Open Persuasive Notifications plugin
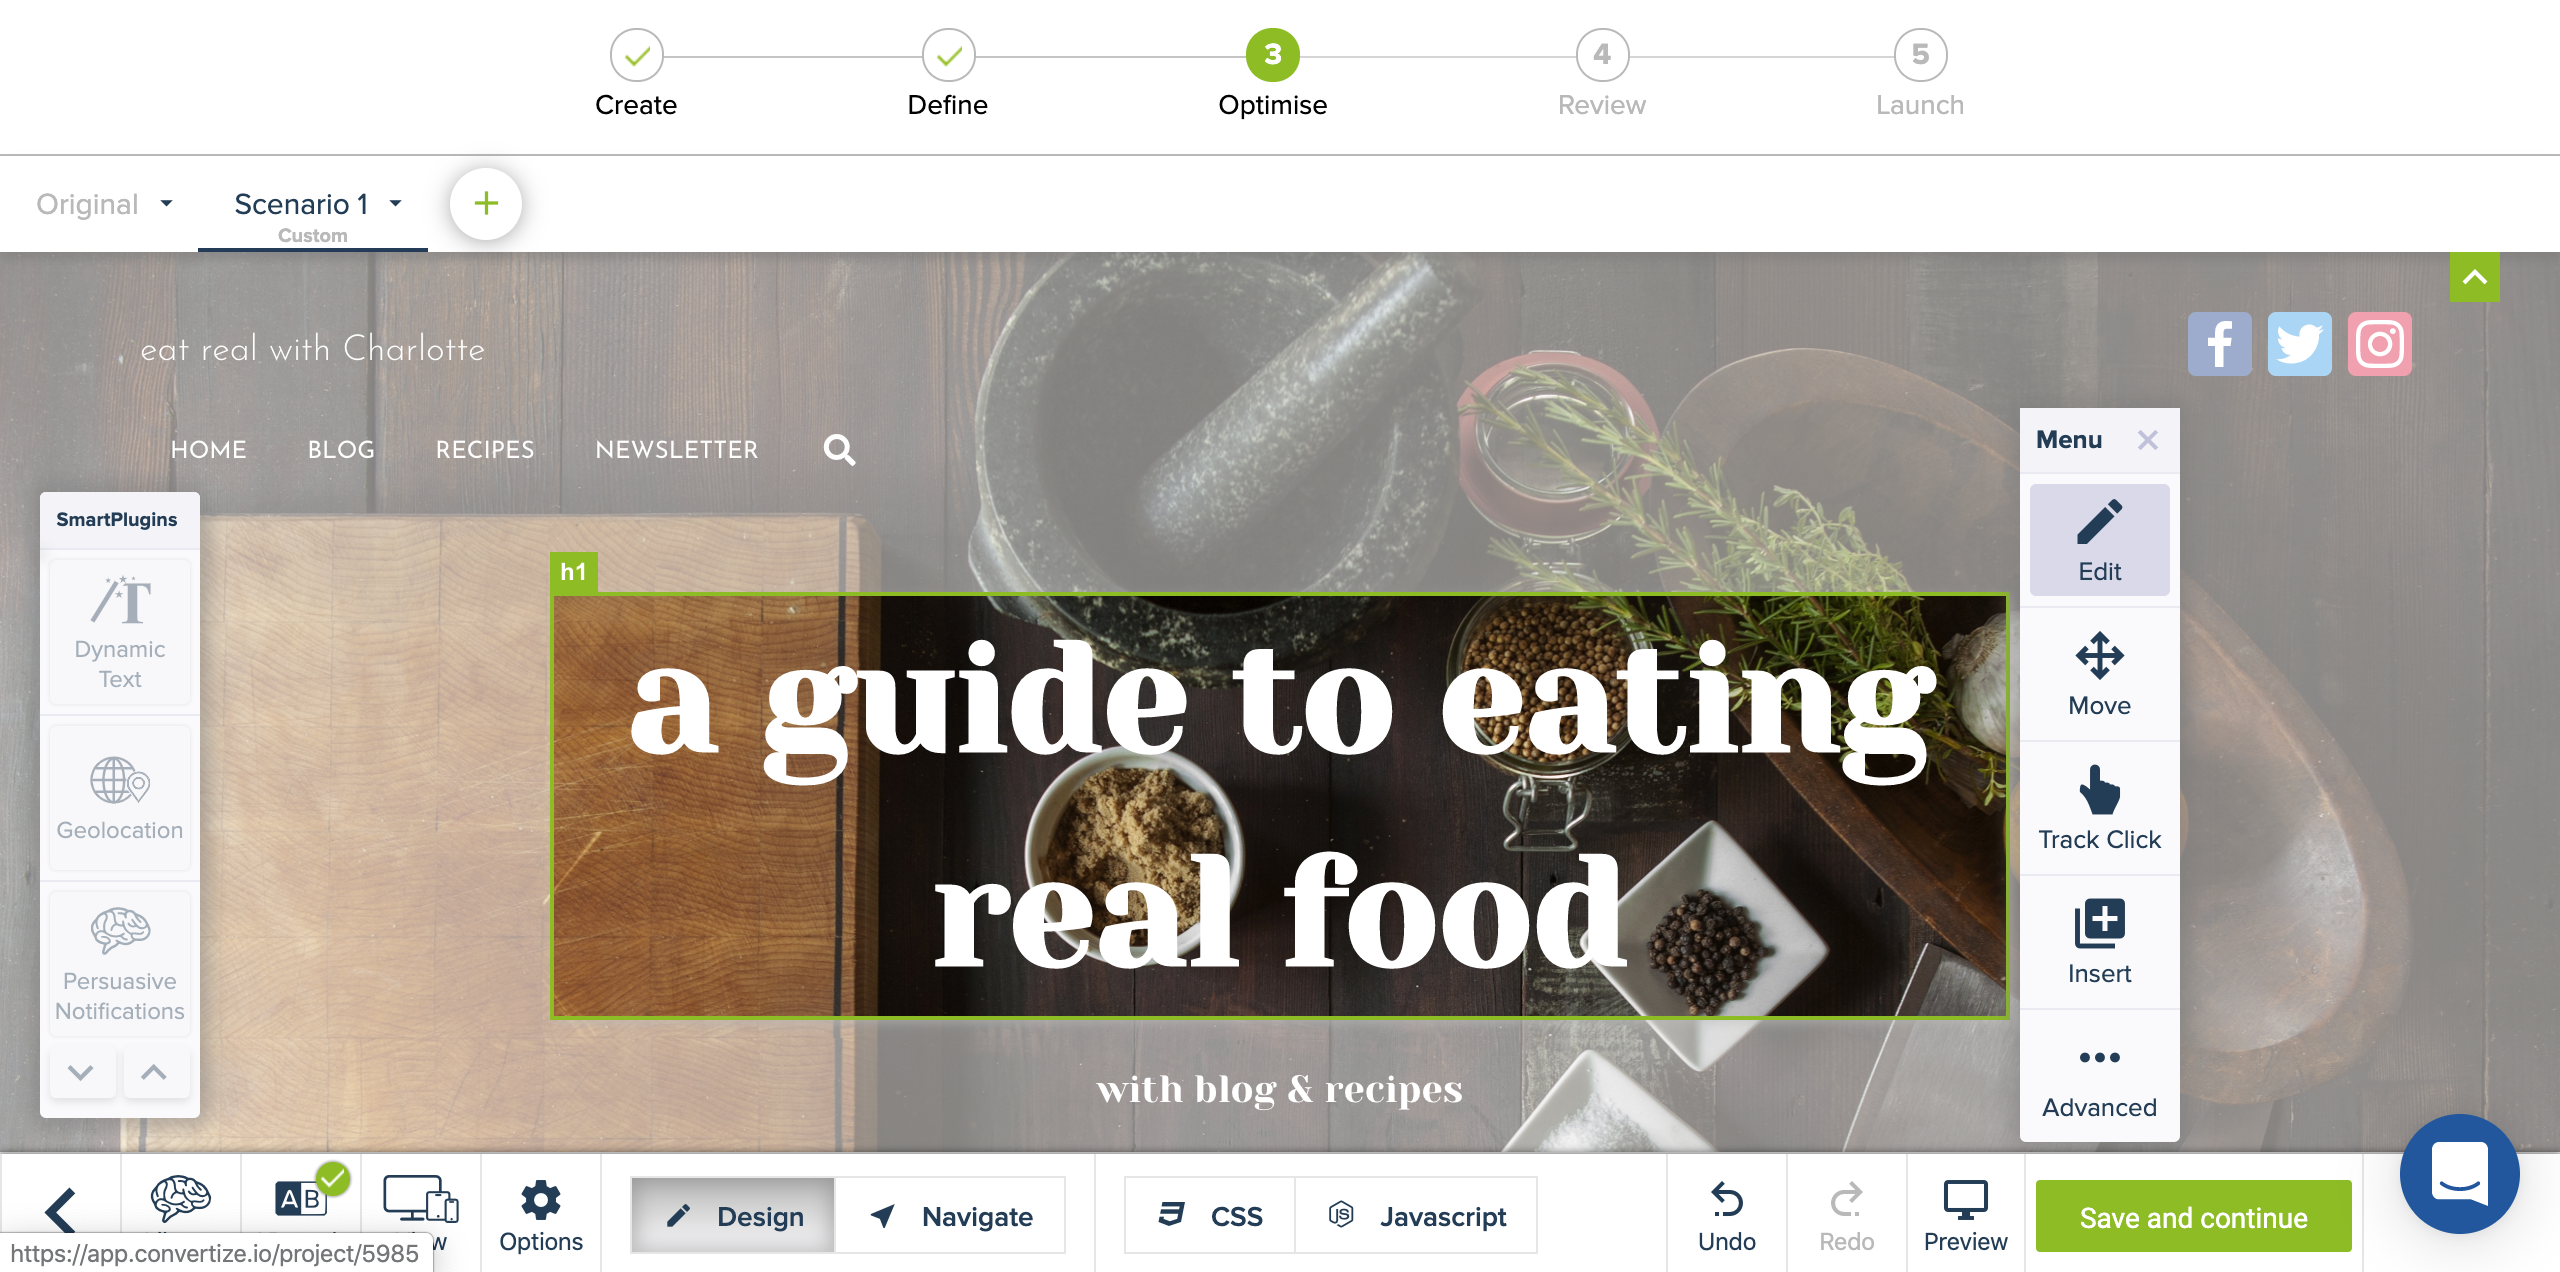 (120, 964)
